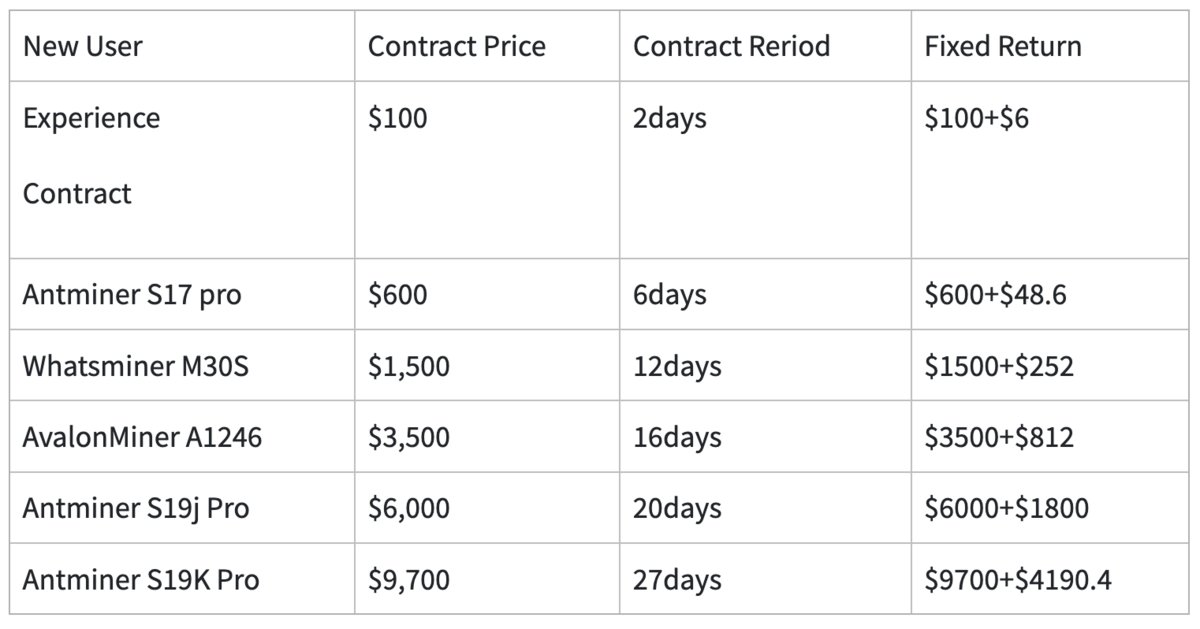This screenshot has height=629, width=1200.
Task: Select the "$9700+$4190.4" fixed return cell
Action: click(1018, 579)
